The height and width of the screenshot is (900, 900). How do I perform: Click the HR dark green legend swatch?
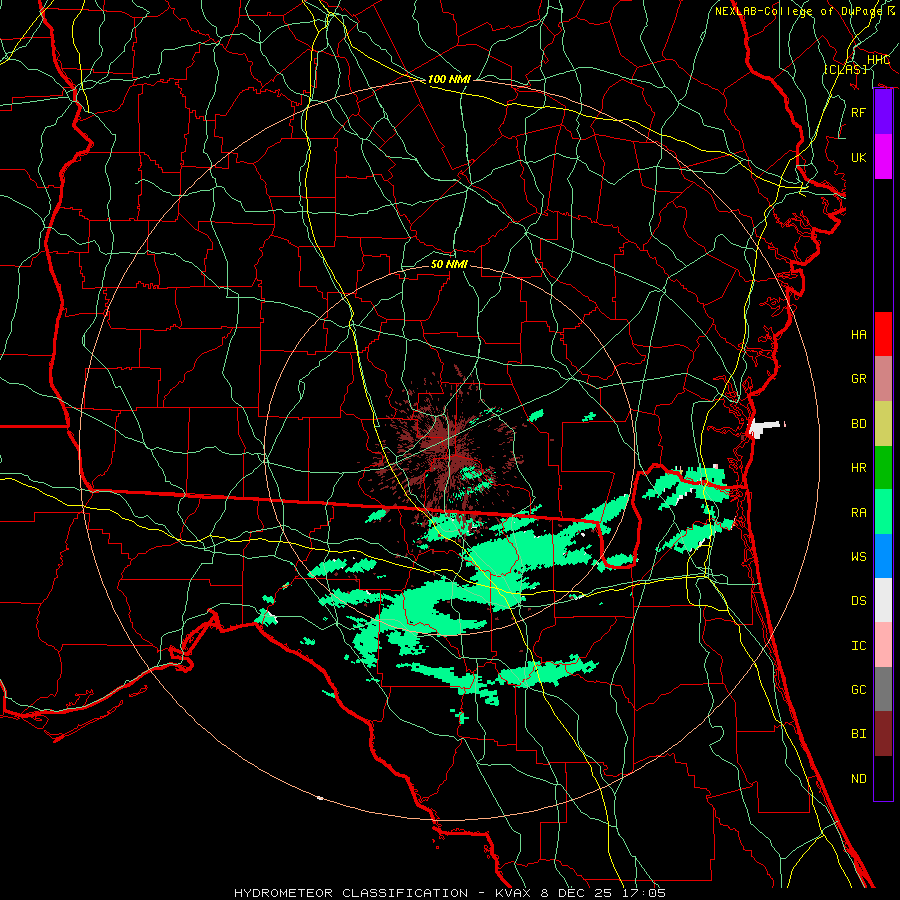tap(883, 467)
